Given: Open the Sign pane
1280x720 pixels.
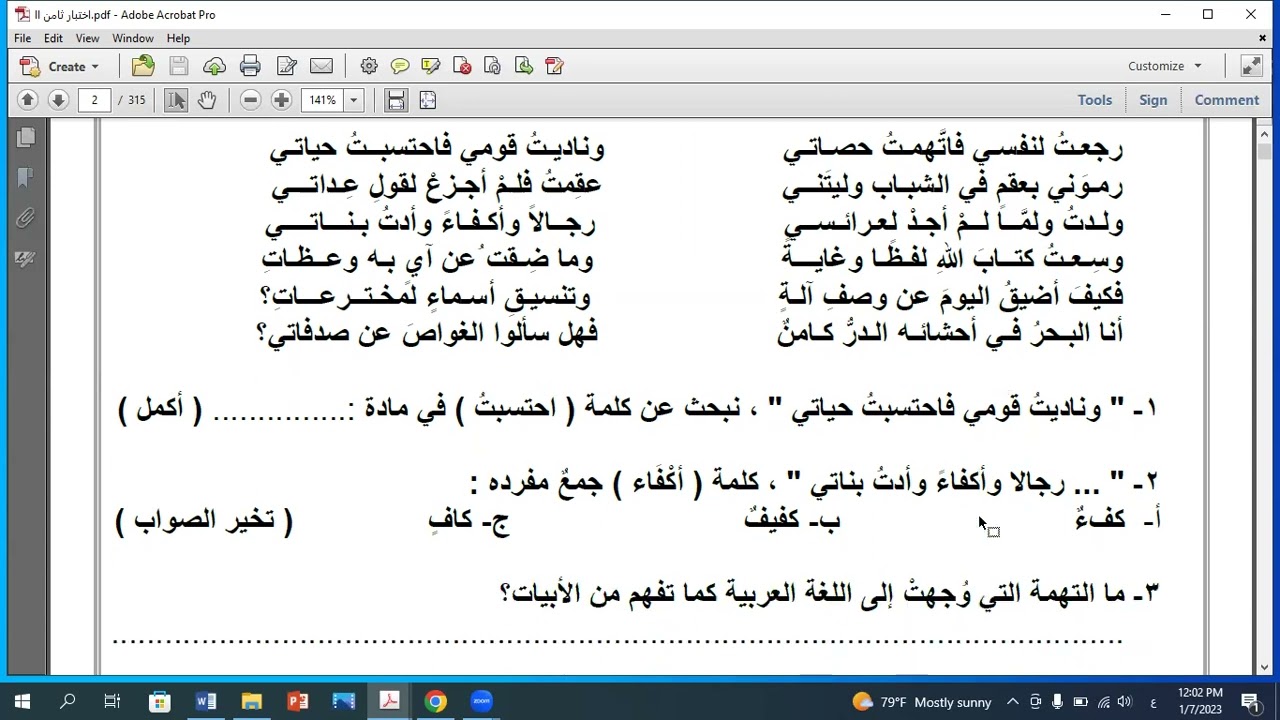Looking at the screenshot, I should [x=1153, y=100].
